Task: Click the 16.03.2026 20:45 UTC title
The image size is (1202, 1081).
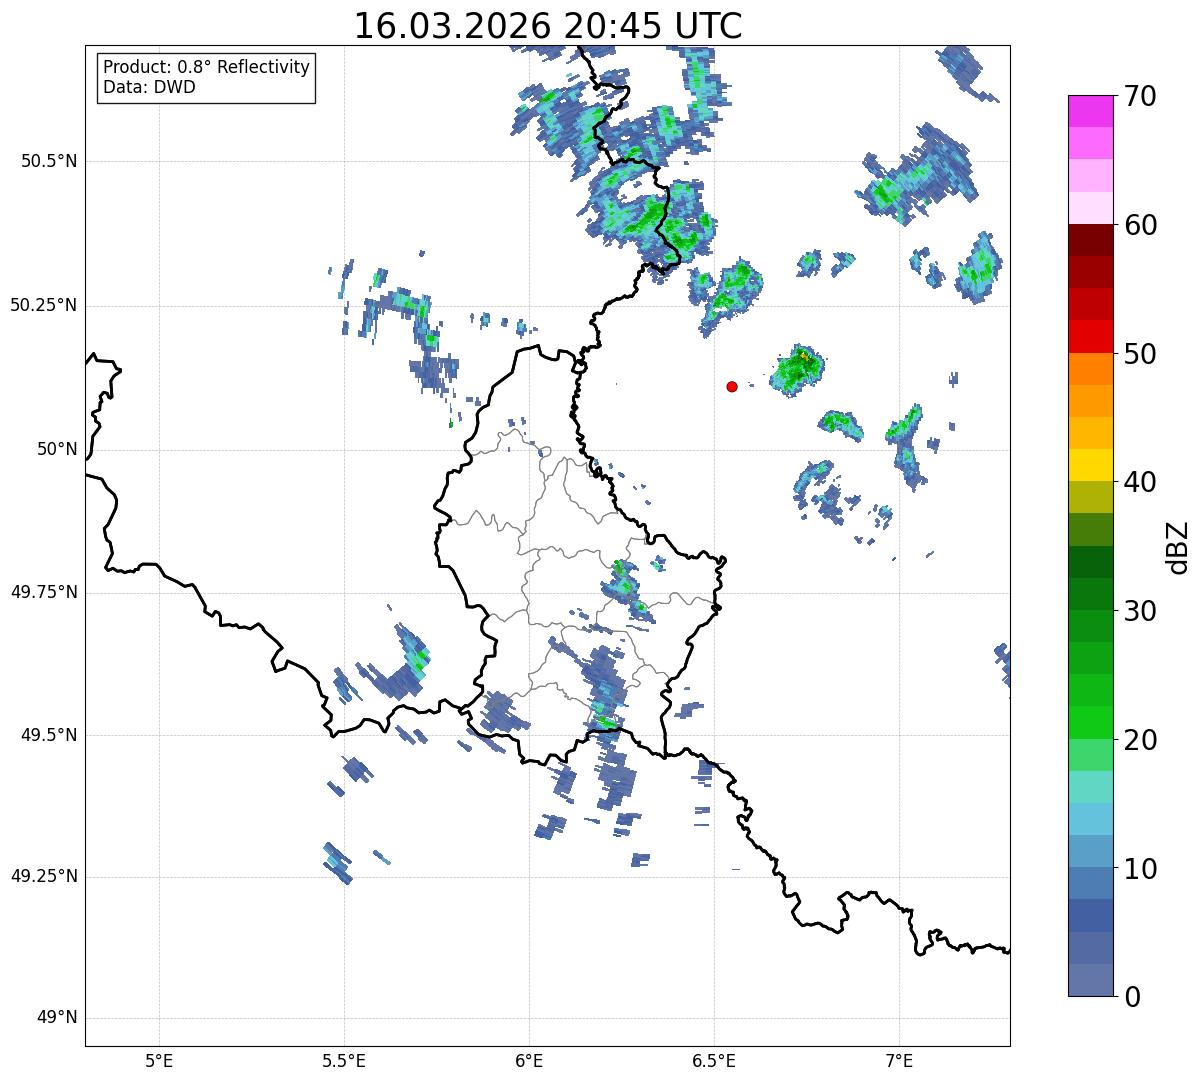Action: point(547,26)
